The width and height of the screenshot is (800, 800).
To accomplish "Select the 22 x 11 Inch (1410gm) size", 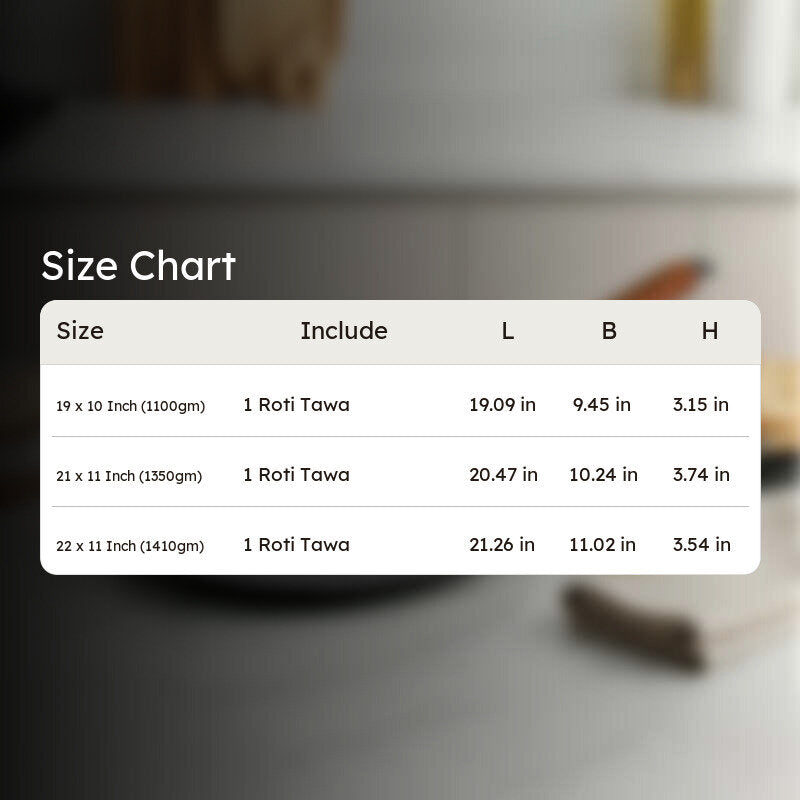I will [130, 546].
